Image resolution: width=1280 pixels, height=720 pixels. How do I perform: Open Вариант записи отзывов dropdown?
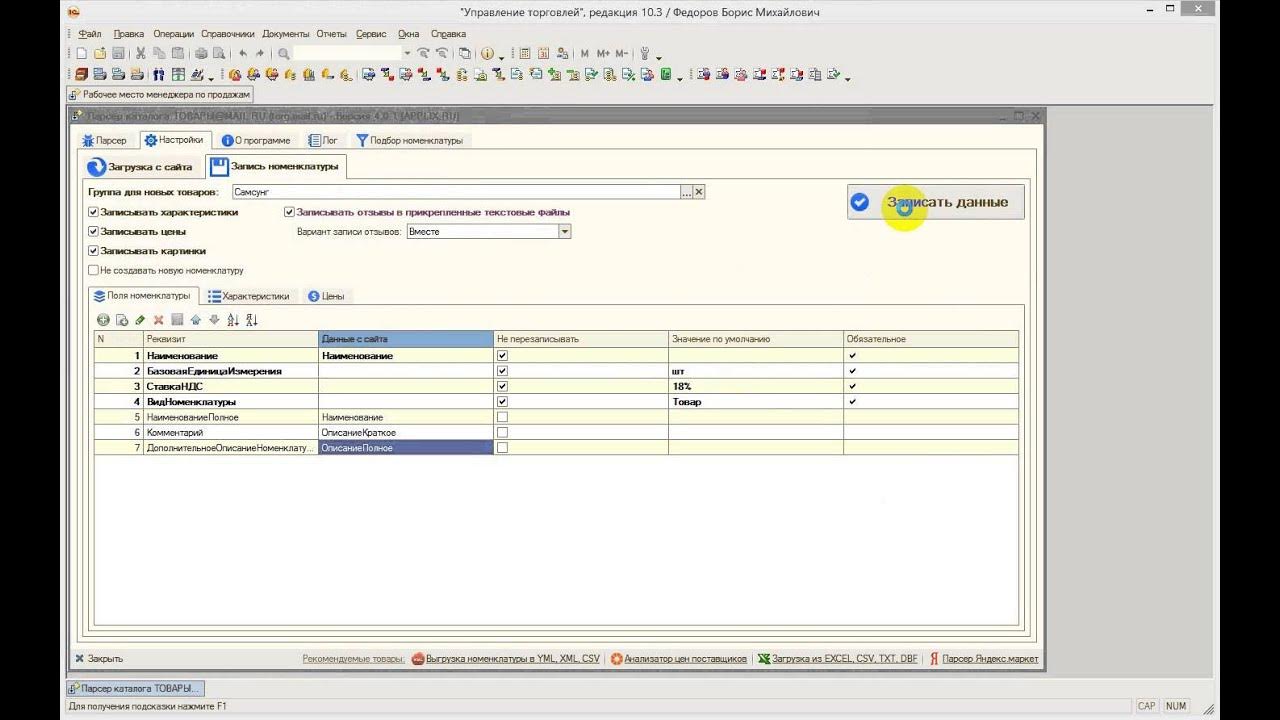point(565,231)
